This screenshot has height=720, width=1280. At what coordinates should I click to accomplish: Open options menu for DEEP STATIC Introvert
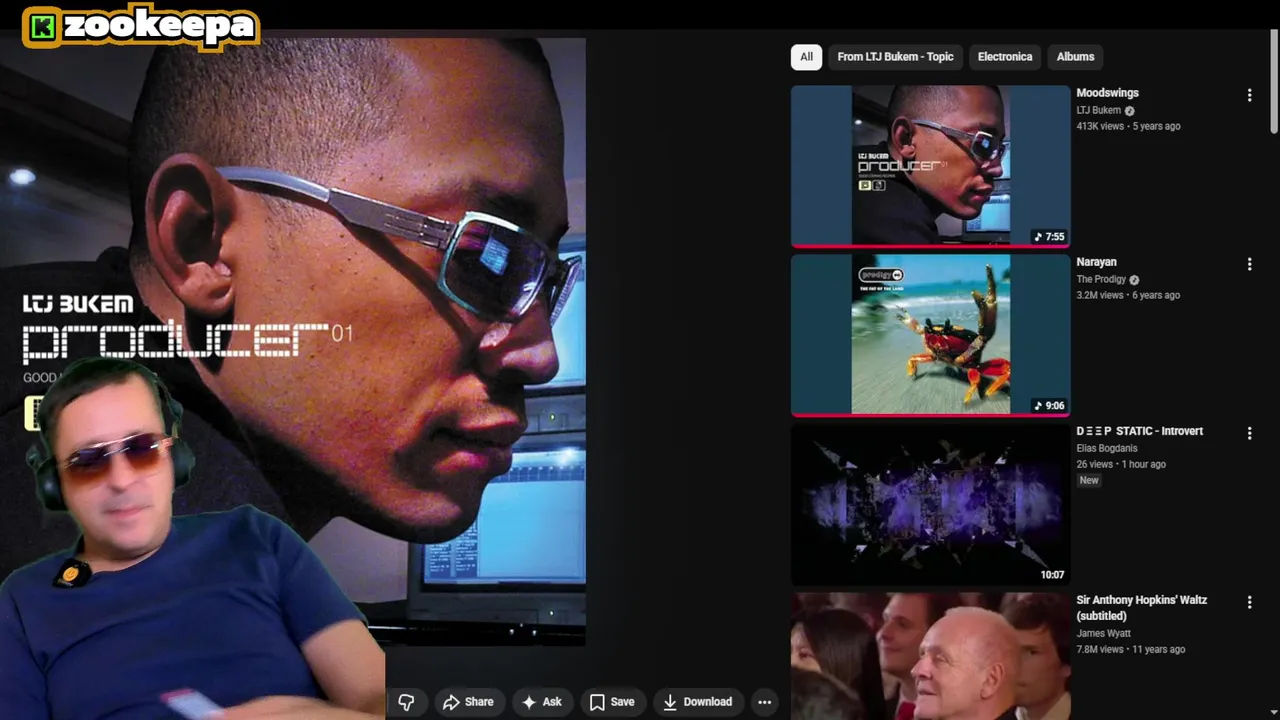pyautogui.click(x=1249, y=433)
